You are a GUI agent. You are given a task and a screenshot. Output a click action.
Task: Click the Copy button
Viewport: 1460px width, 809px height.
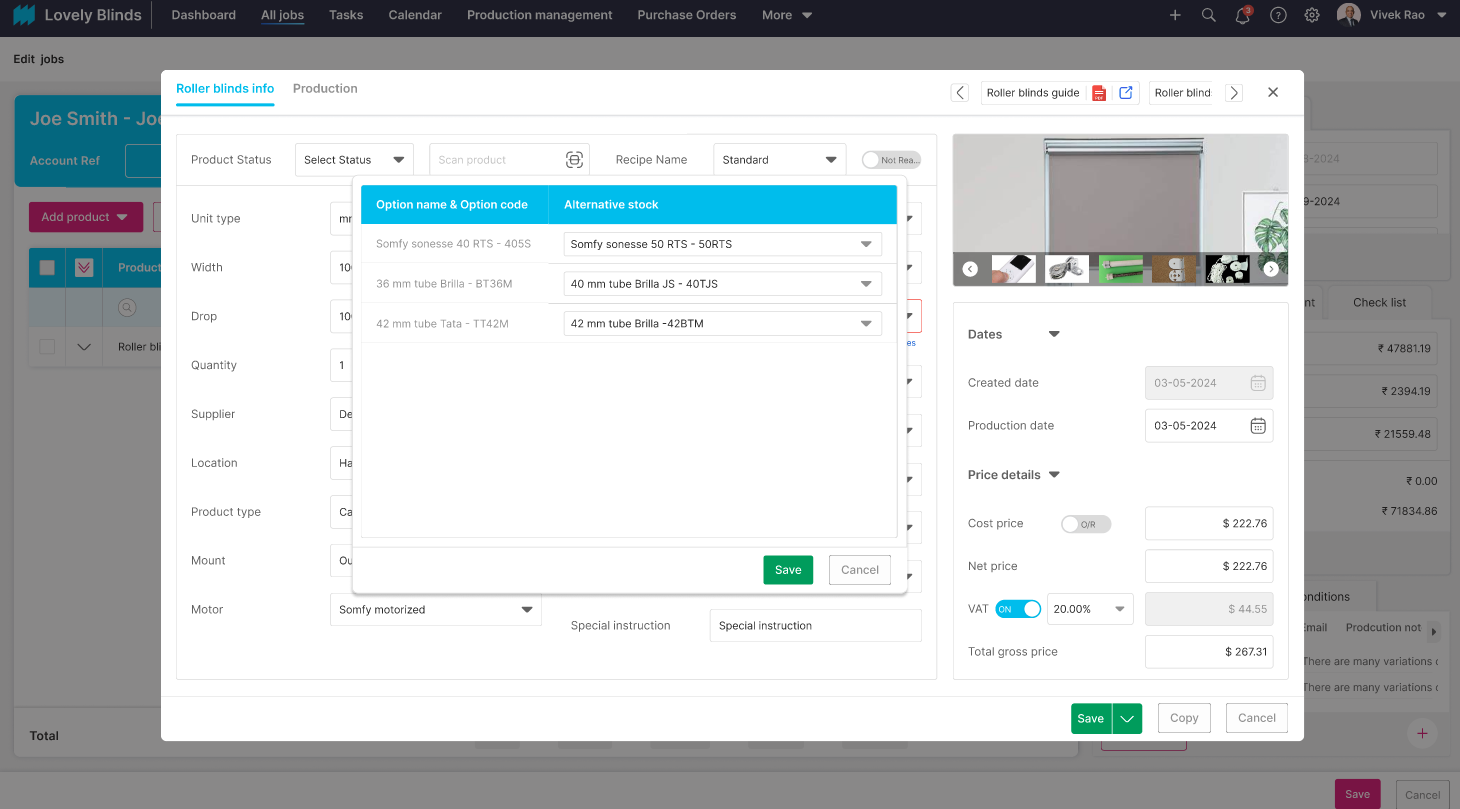[1184, 718]
